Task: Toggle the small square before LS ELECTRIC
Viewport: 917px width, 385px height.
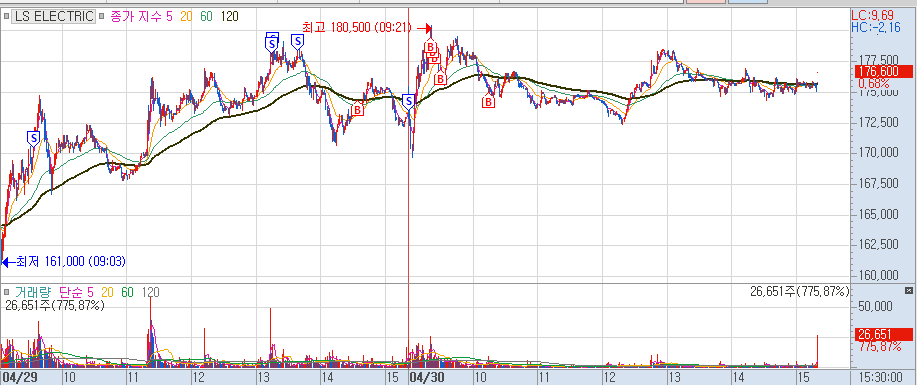Action: click(6, 17)
